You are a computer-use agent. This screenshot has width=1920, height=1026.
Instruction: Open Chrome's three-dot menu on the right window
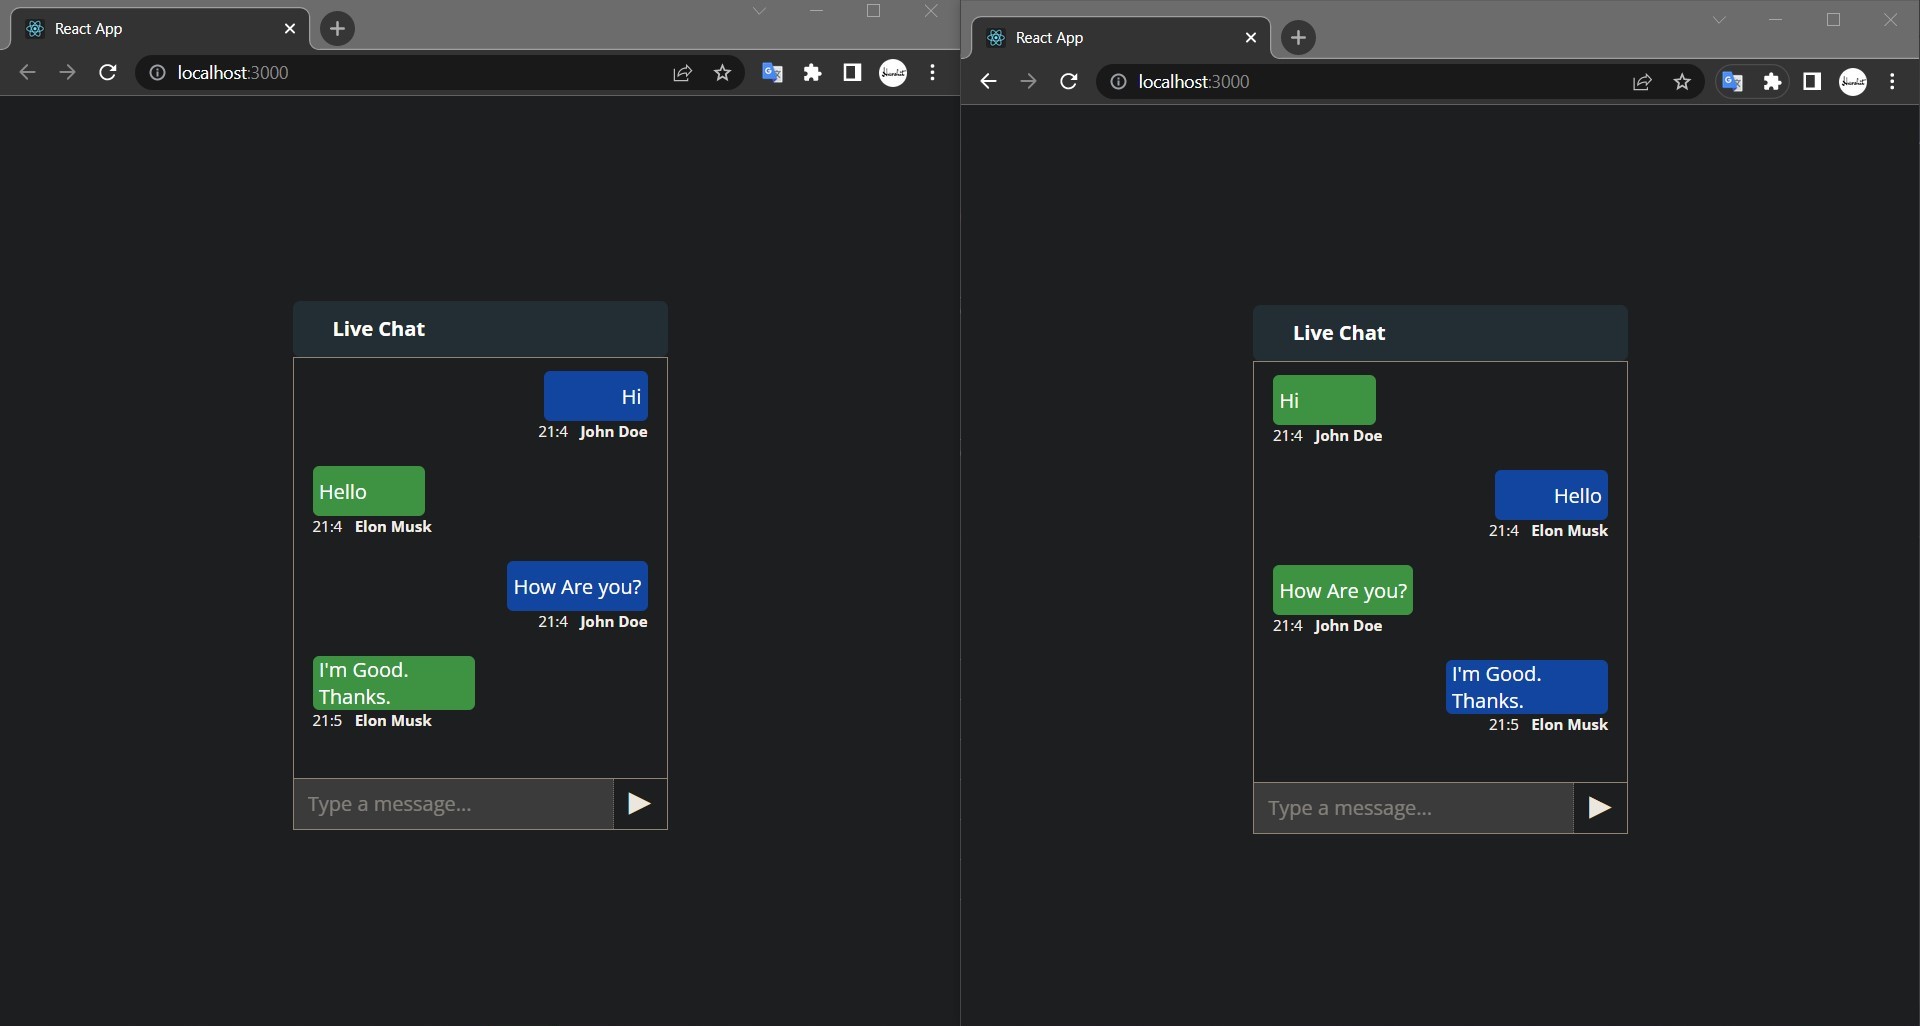pyautogui.click(x=1893, y=81)
